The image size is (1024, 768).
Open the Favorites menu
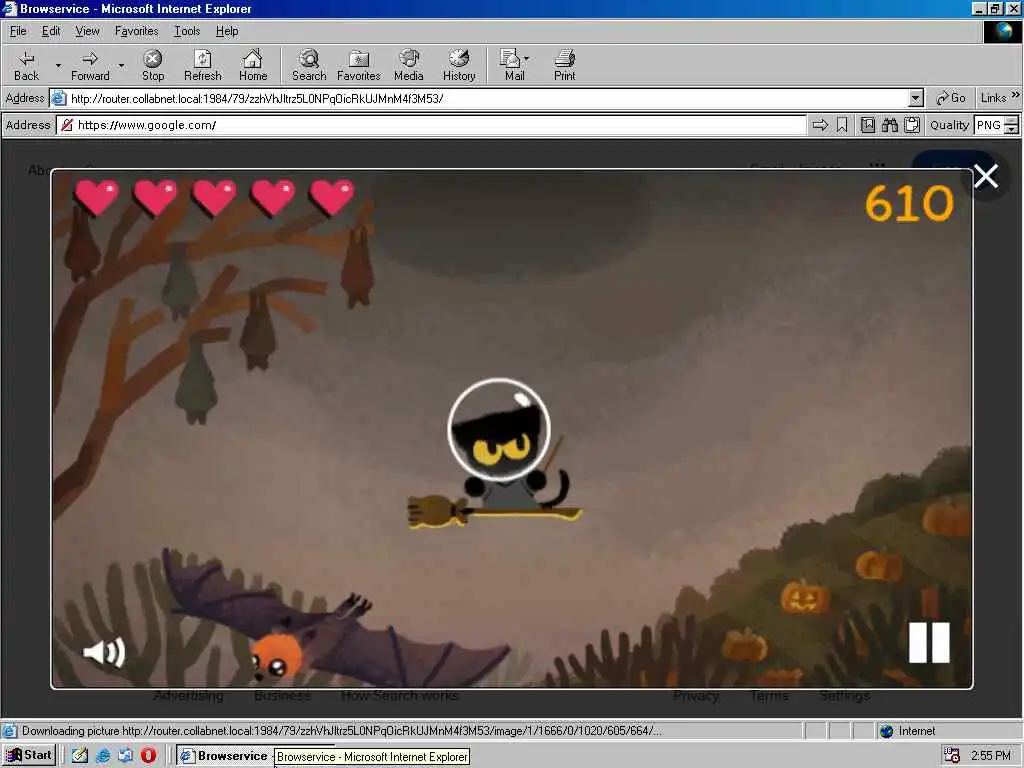tap(136, 31)
